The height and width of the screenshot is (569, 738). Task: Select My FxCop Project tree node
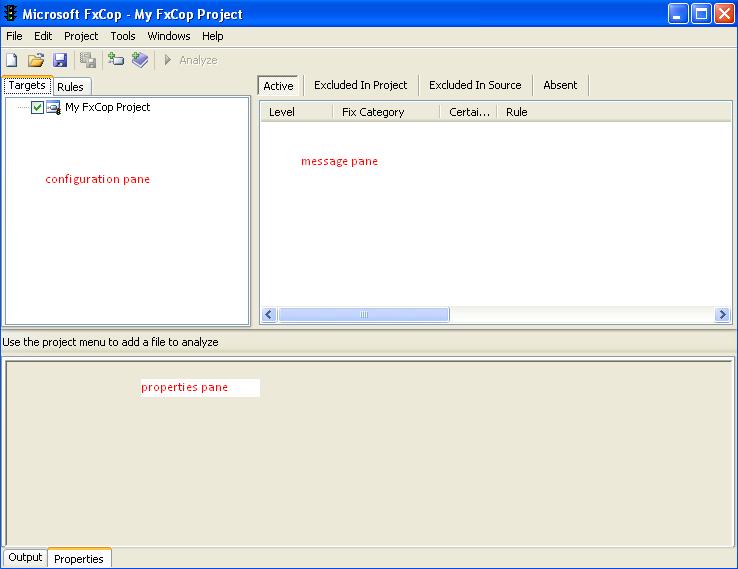(107, 107)
